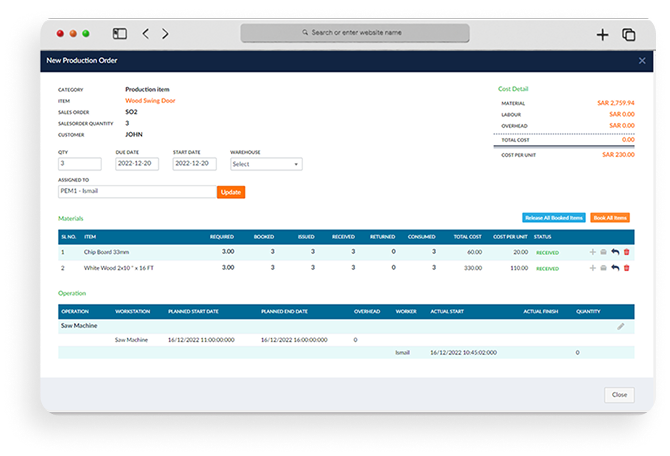The image size is (670, 456).
Task: Close the New Production Order dialog with X
Action: [x=642, y=61]
